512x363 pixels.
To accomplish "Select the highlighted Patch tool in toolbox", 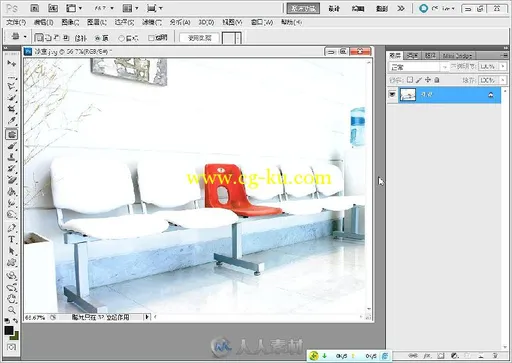I will [x=12, y=134].
